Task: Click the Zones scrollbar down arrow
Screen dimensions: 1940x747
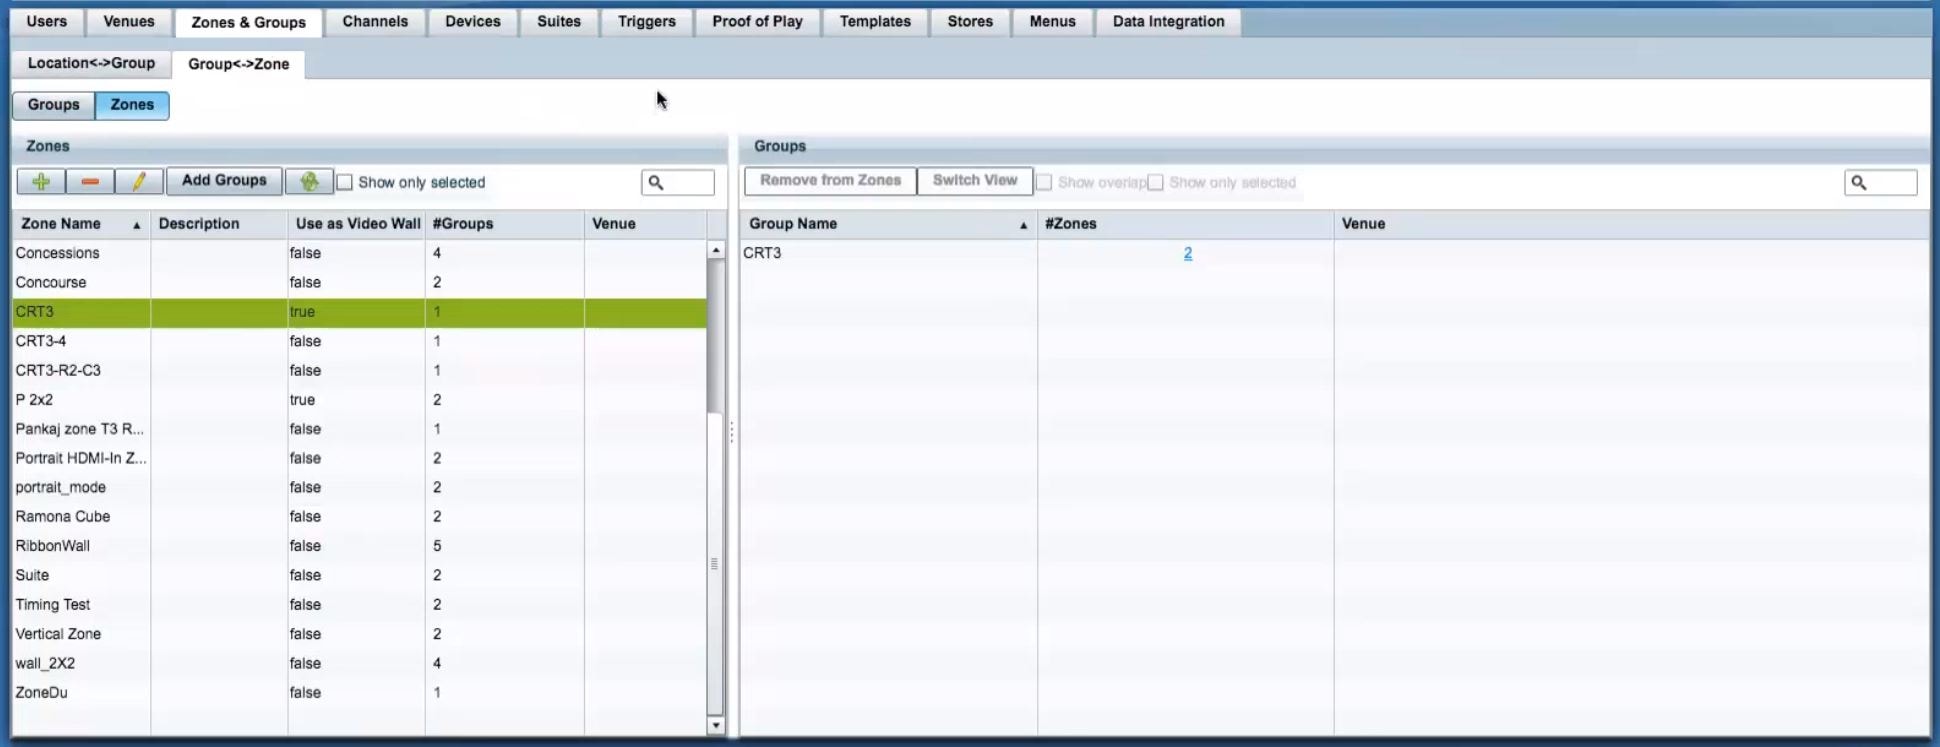Action: [716, 726]
